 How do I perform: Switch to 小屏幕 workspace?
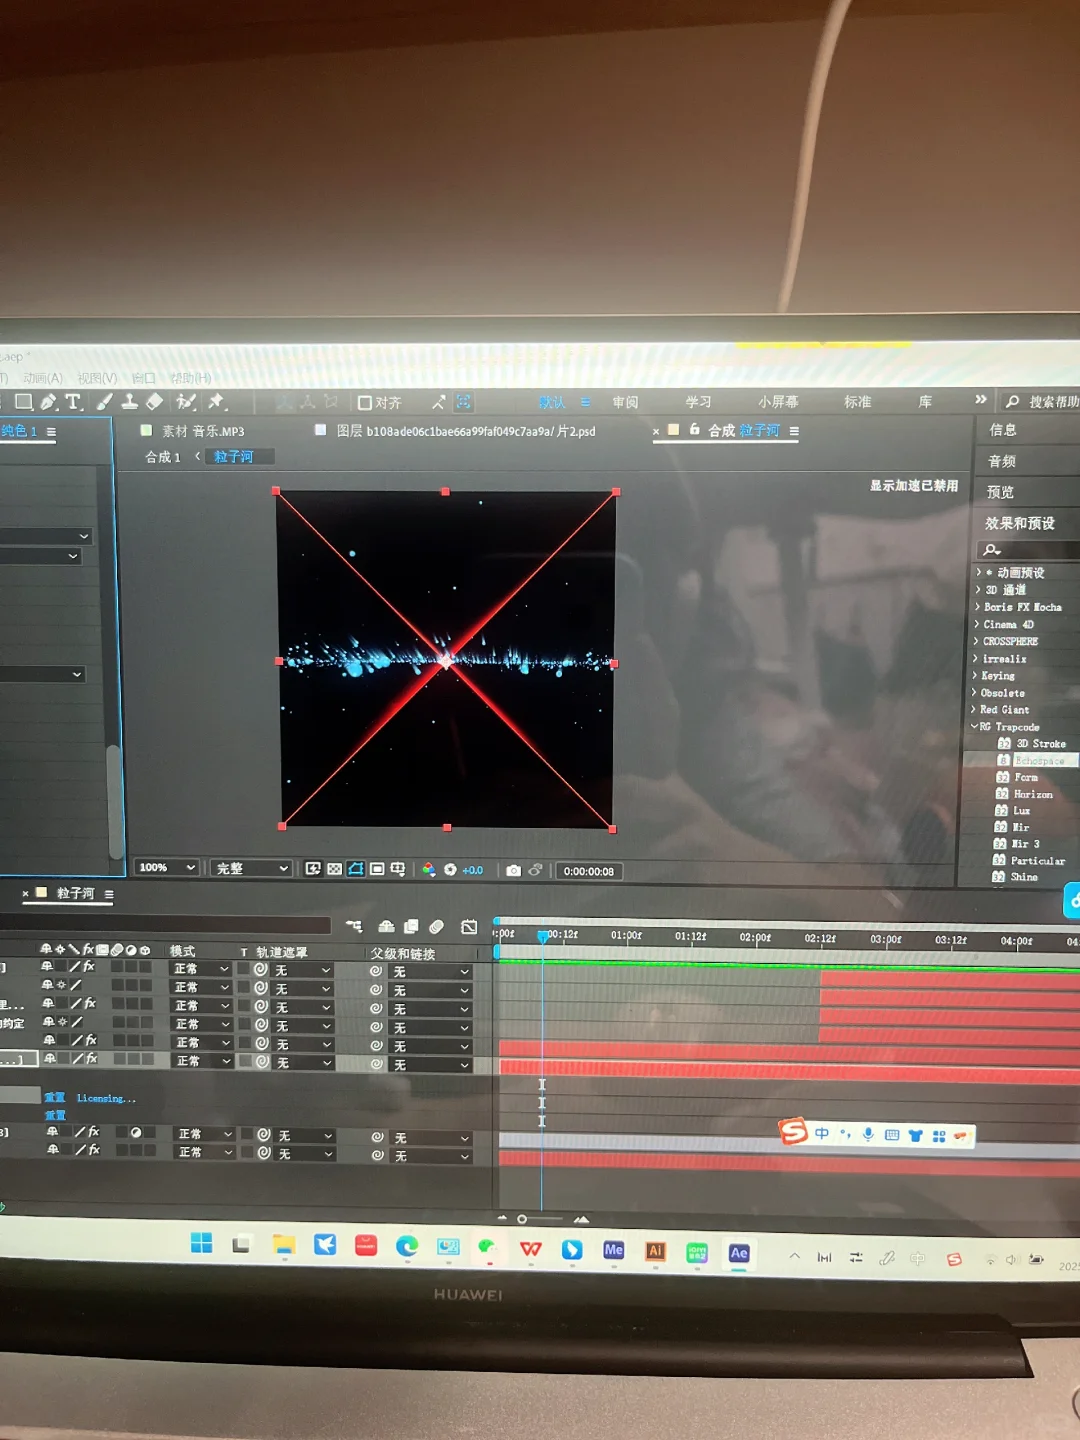pos(778,401)
